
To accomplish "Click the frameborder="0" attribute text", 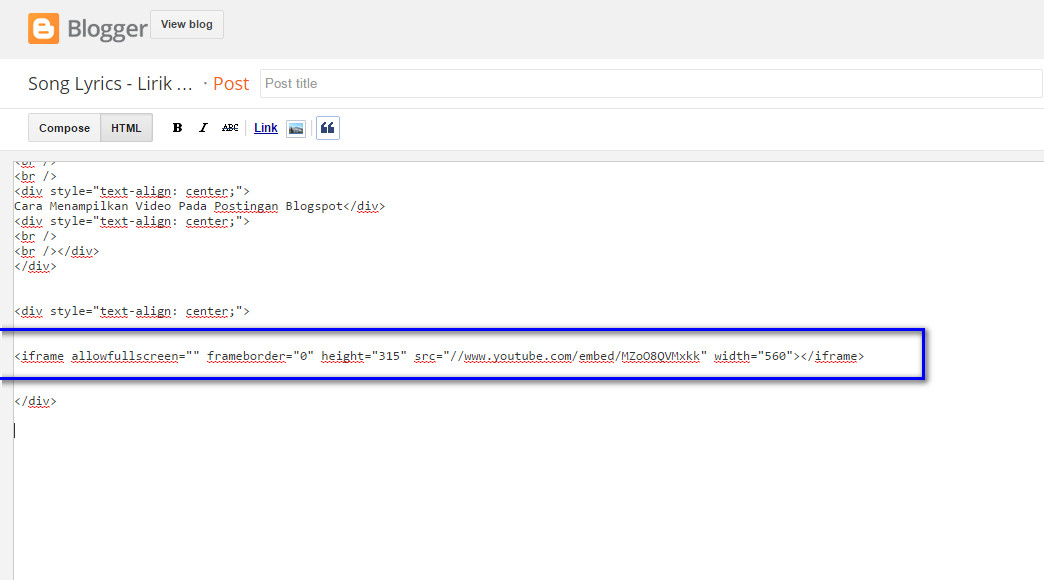I will (260, 356).
